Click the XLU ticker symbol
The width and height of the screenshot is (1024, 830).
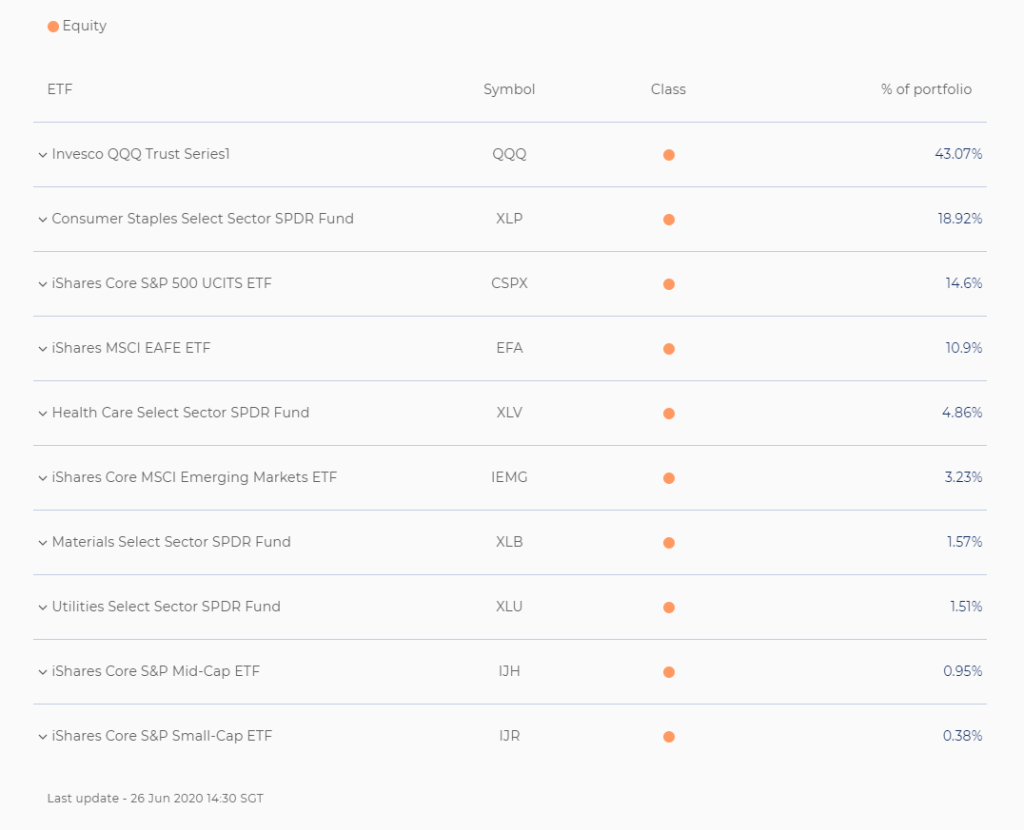tap(509, 606)
